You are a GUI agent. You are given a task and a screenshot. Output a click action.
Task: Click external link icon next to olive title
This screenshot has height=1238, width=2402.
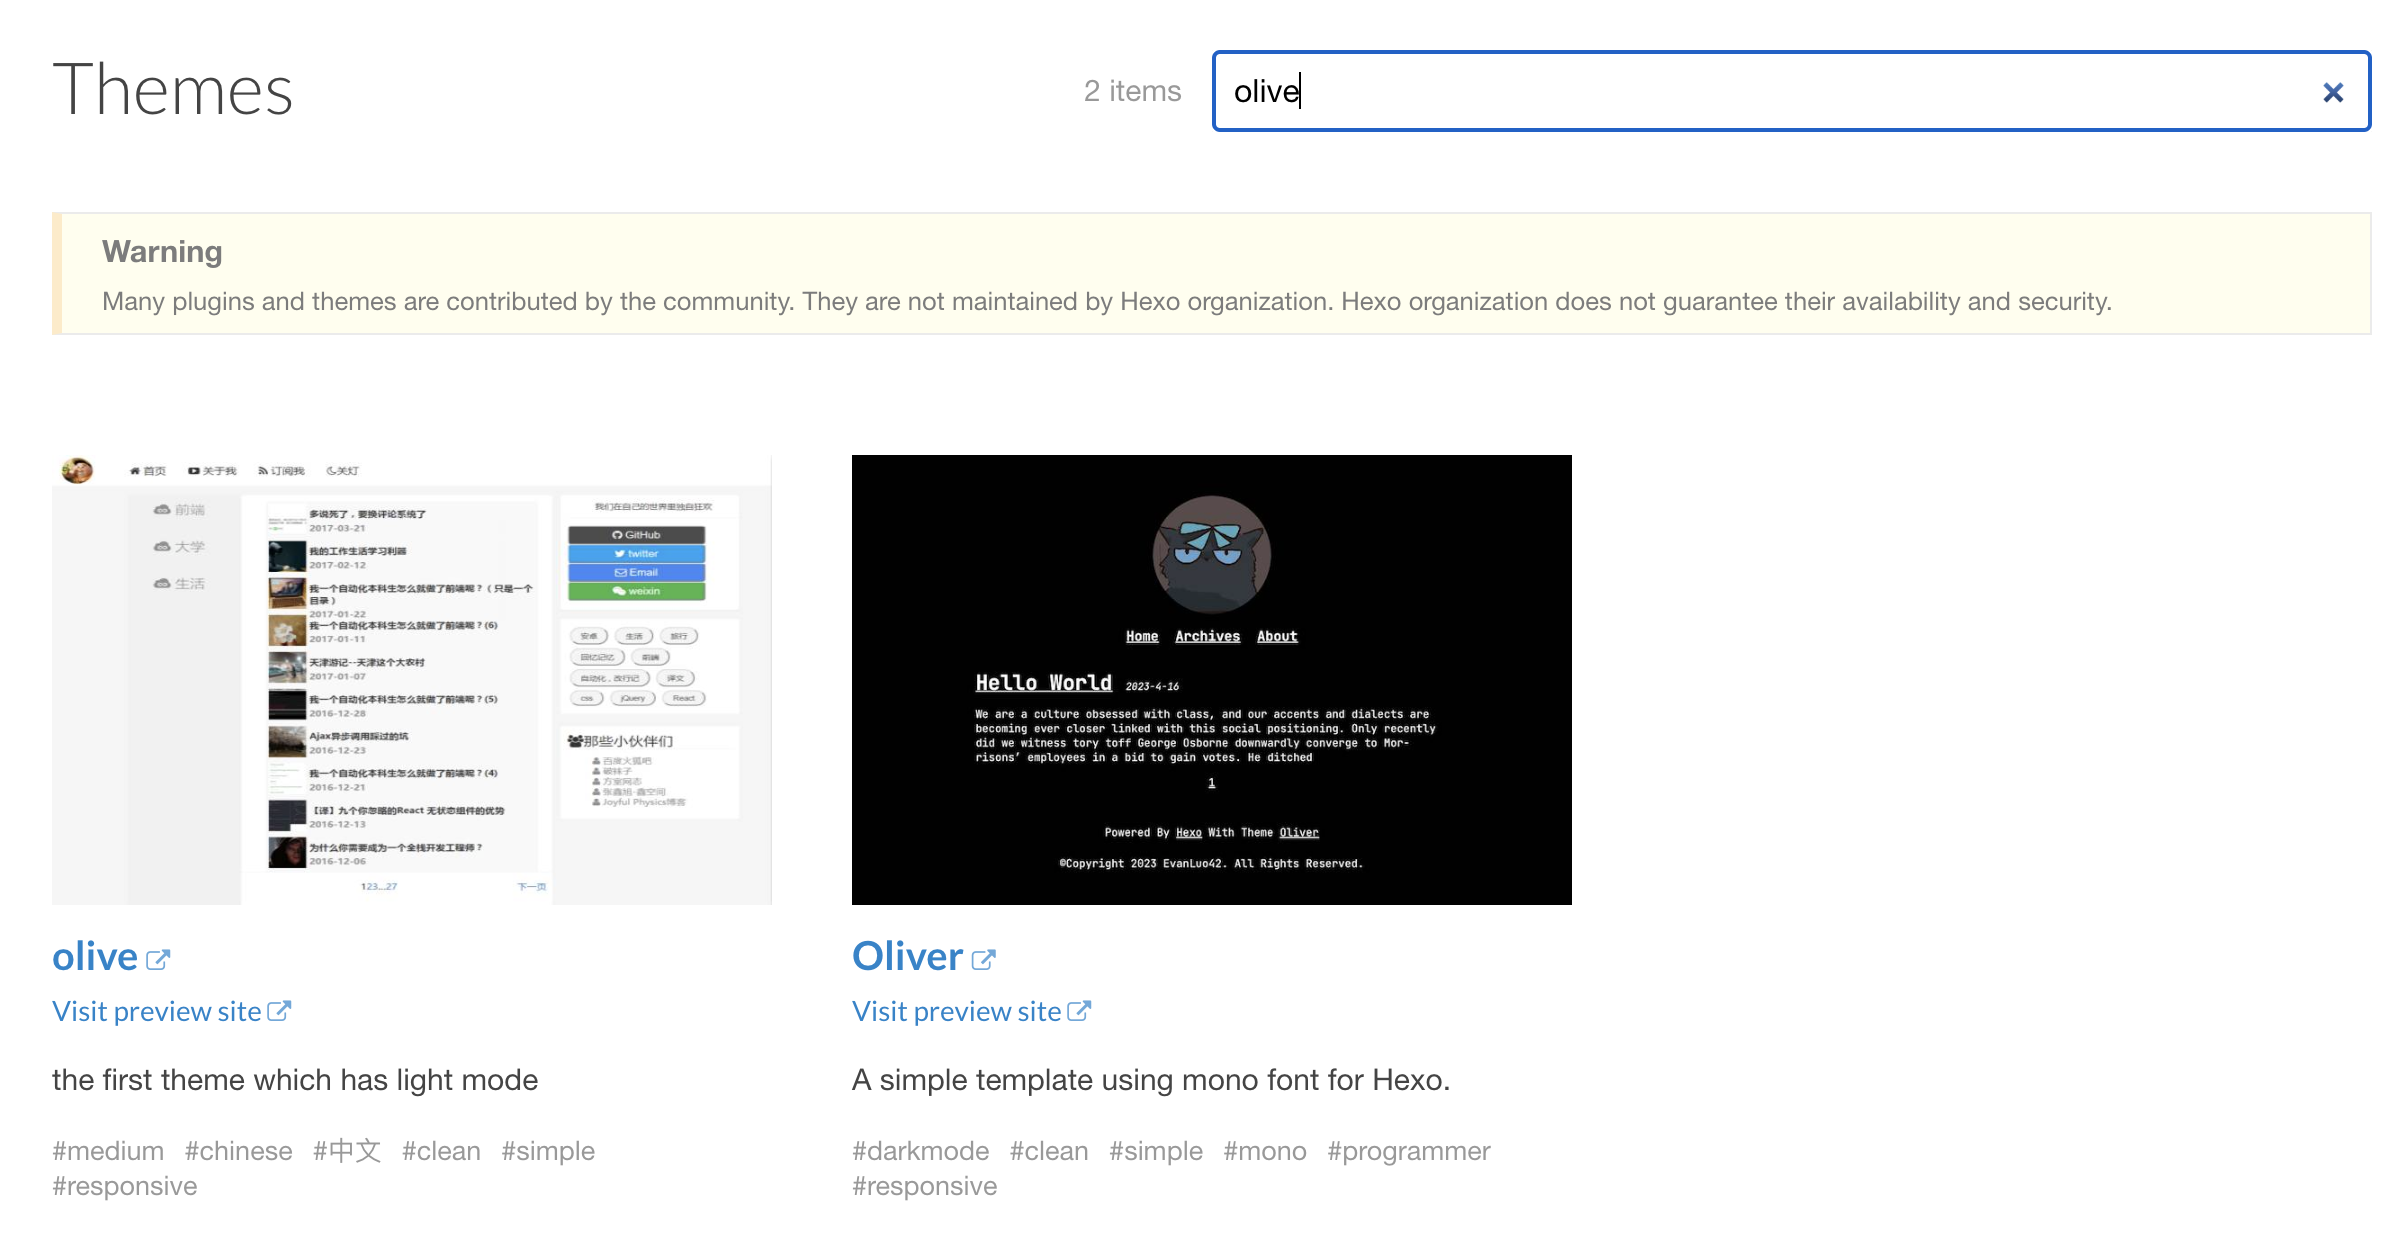[158, 960]
